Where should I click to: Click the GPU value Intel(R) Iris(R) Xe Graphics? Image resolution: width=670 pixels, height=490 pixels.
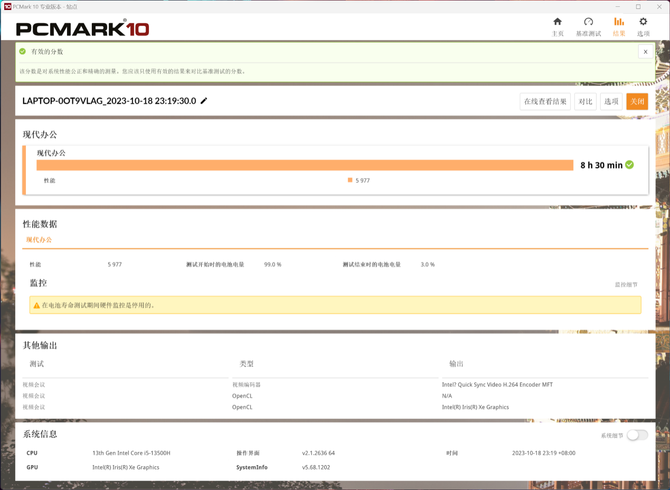pos(126,467)
